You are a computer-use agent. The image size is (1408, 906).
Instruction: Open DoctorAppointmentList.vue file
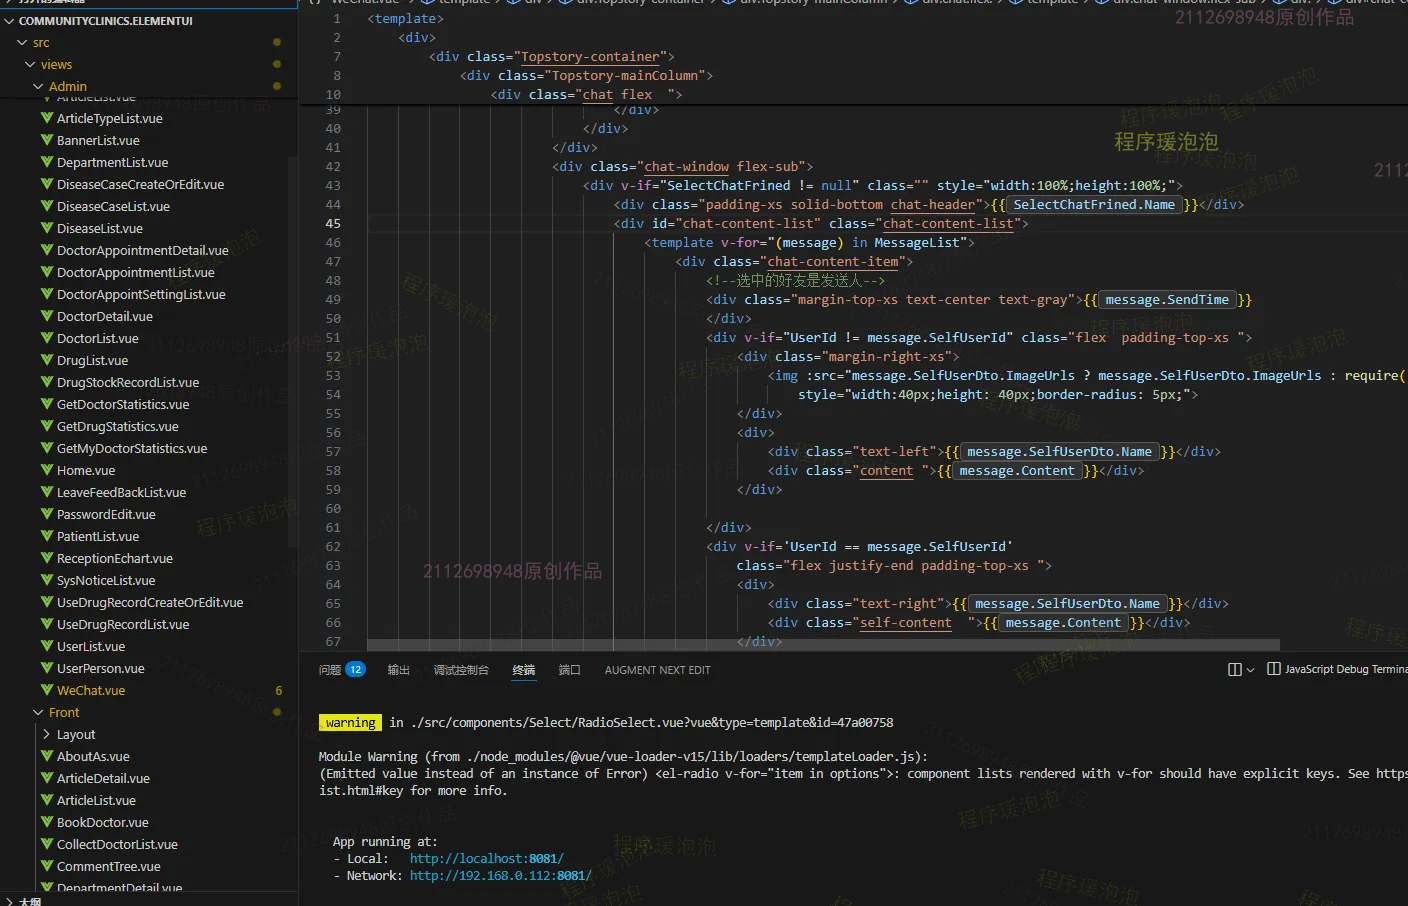click(x=136, y=272)
